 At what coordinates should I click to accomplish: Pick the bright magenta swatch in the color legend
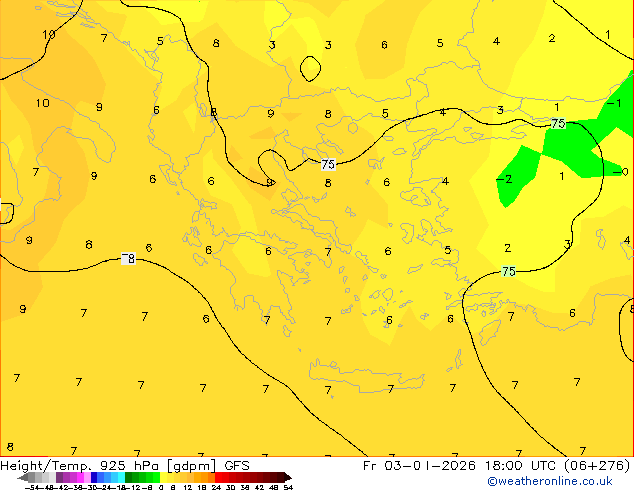80,477
